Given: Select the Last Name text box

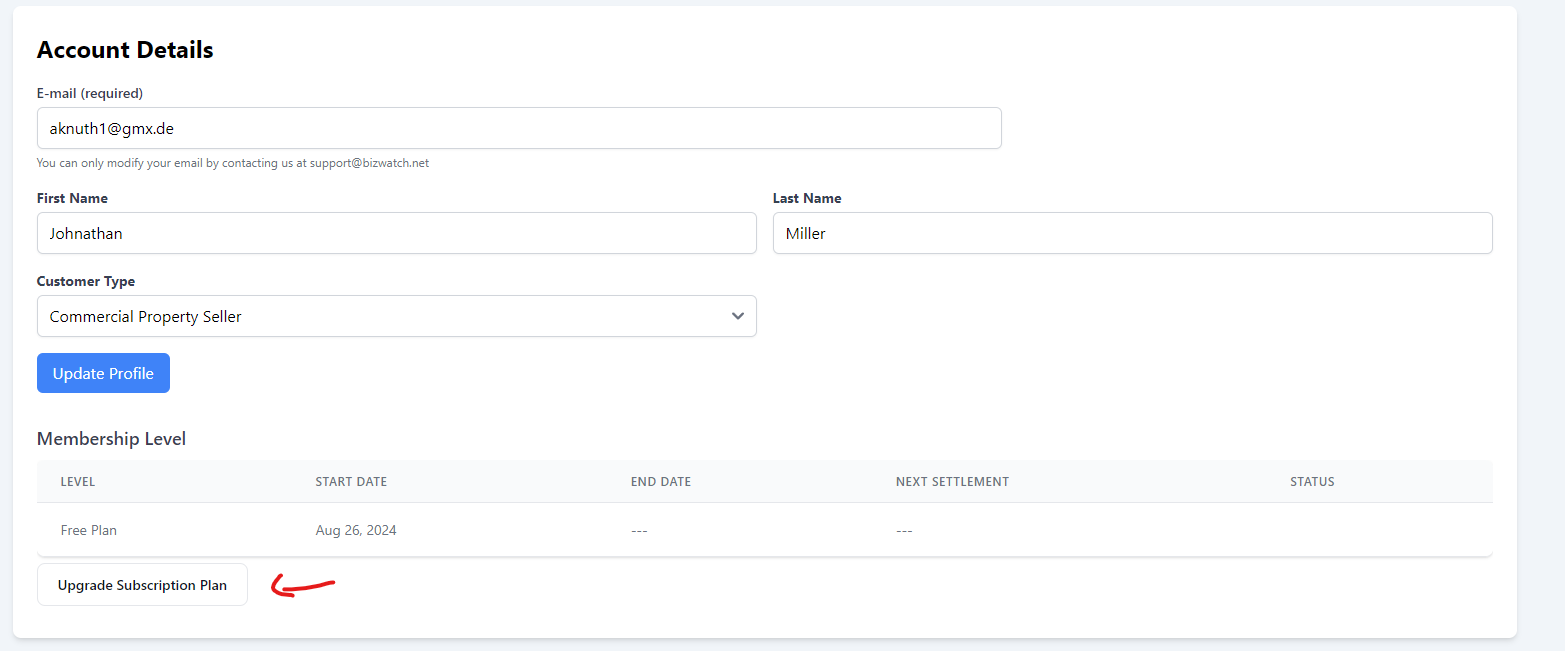Looking at the screenshot, I should [x=1132, y=233].
